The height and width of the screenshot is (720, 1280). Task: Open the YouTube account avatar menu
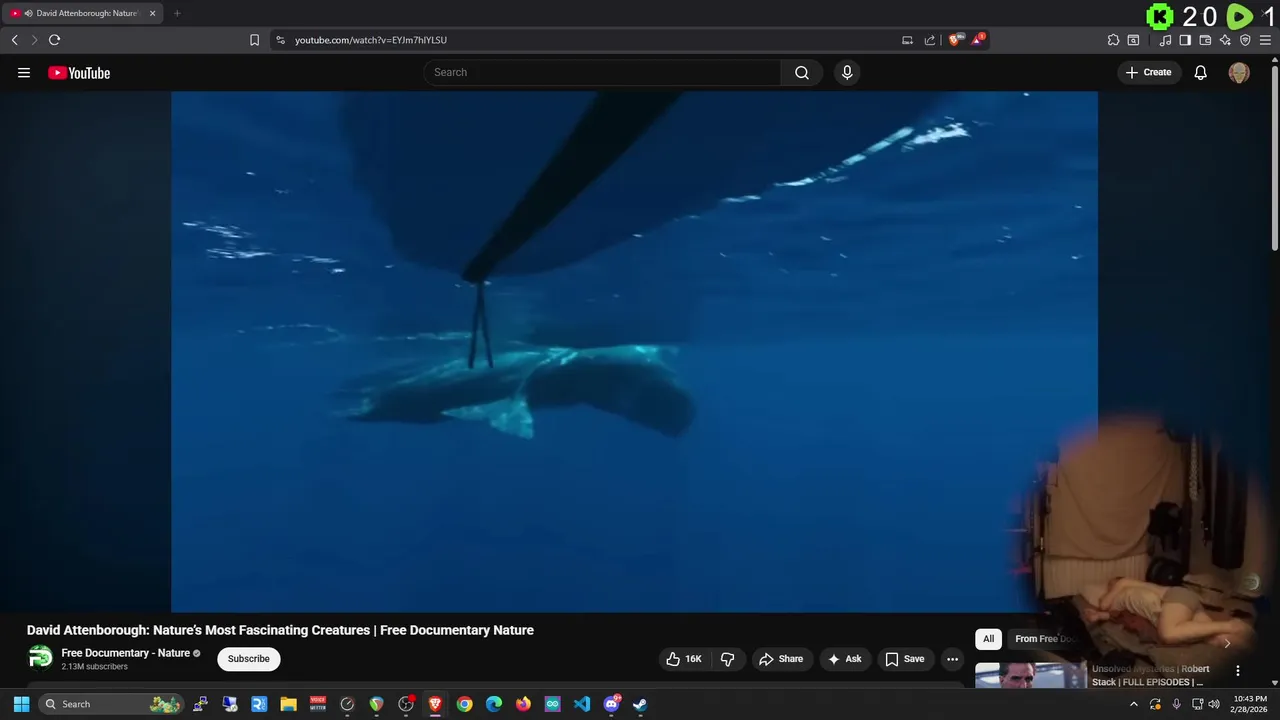pyautogui.click(x=1239, y=72)
